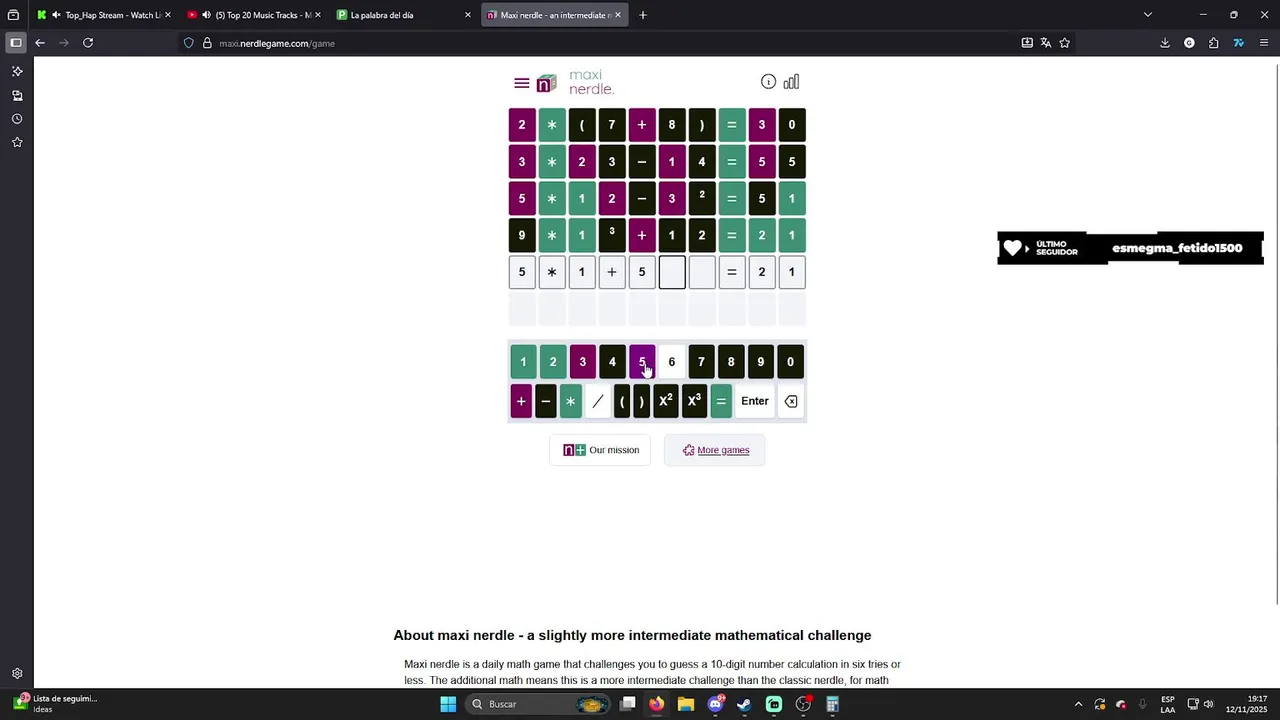Tap the multiply asterisk key

click(570, 401)
